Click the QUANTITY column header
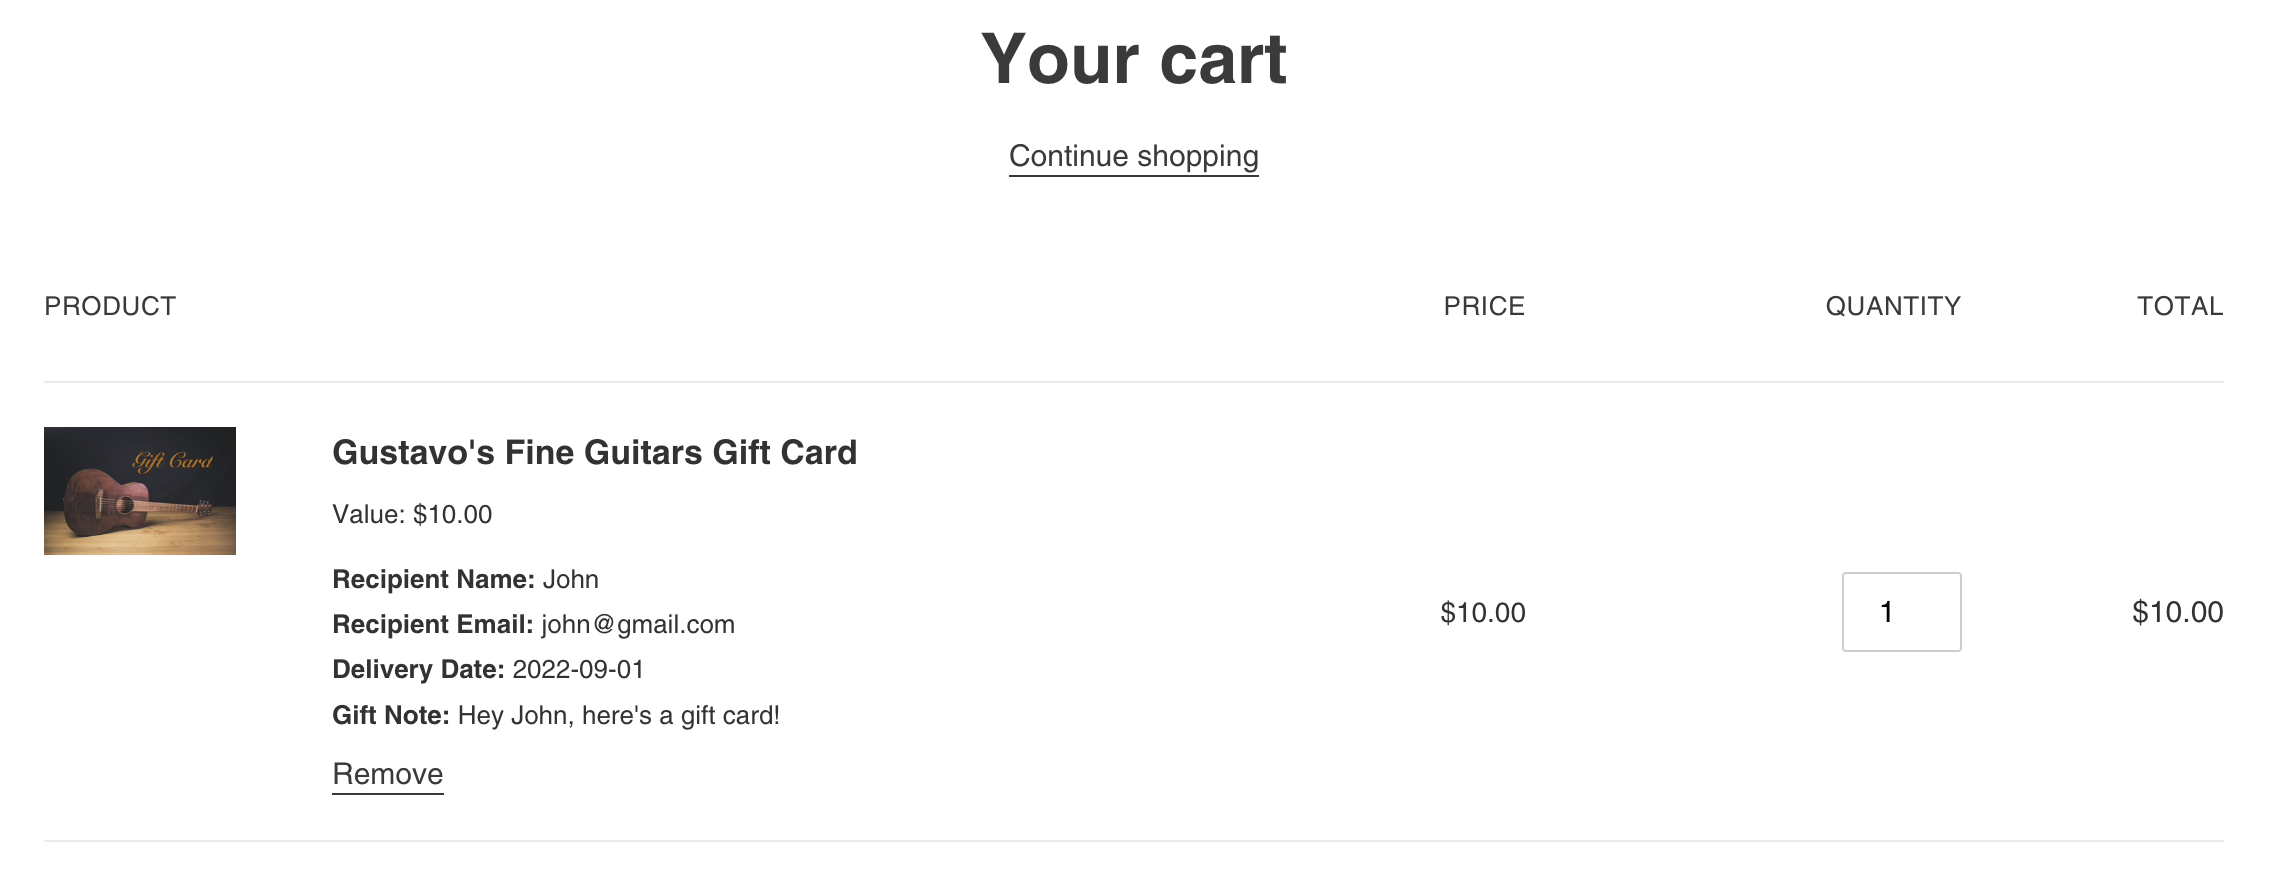Screen dimensions: 2270x876 click(1892, 306)
